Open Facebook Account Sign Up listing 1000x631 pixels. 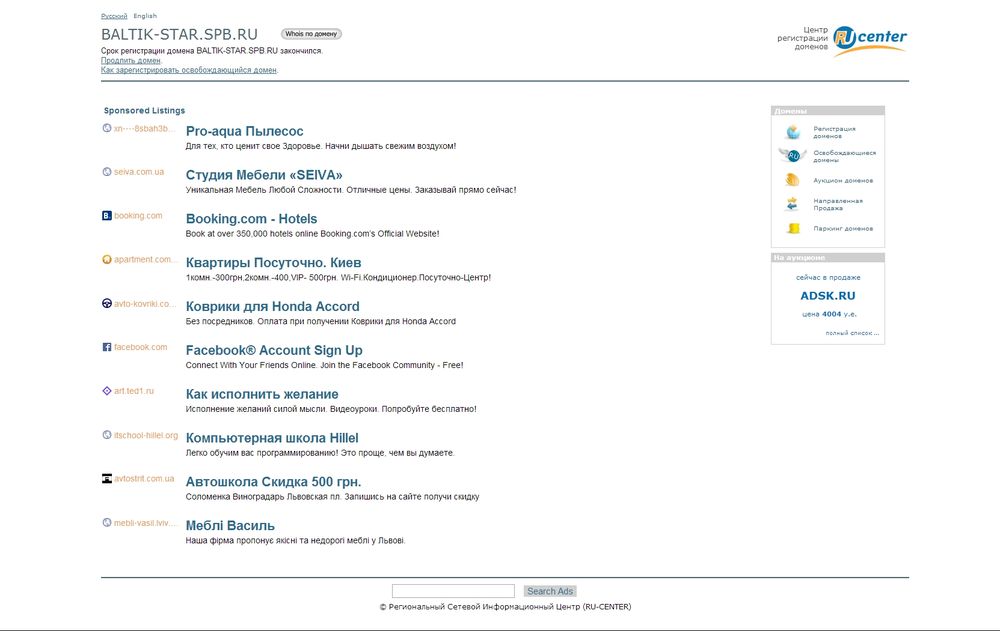(x=274, y=350)
